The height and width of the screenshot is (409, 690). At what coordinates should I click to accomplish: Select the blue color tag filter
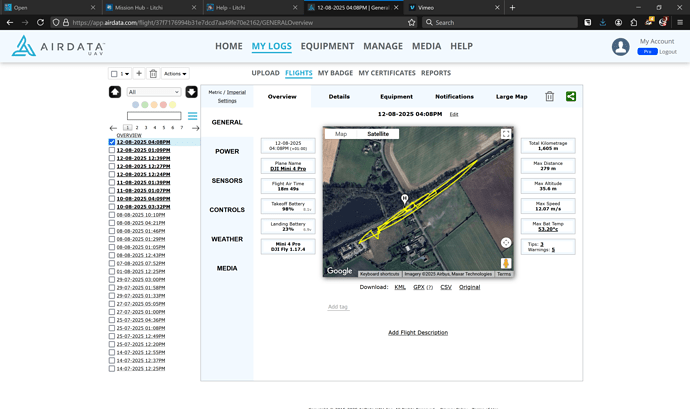point(136,105)
